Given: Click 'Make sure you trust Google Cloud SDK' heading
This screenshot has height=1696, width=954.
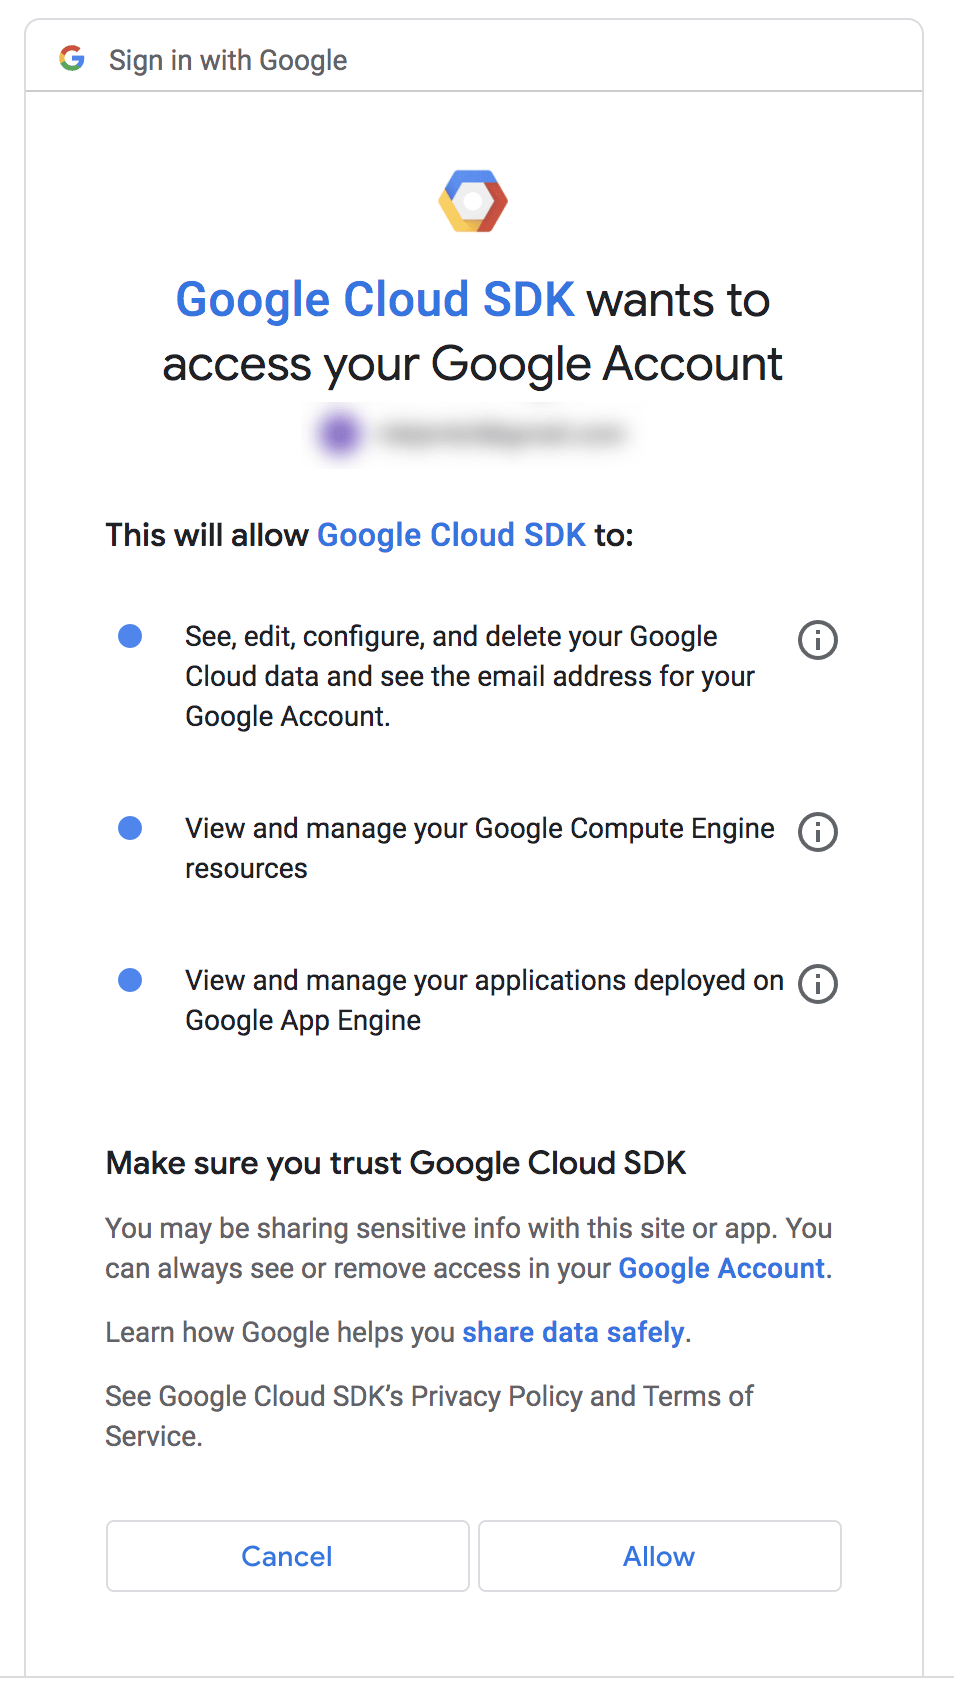Looking at the screenshot, I should (x=395, y=1163).
